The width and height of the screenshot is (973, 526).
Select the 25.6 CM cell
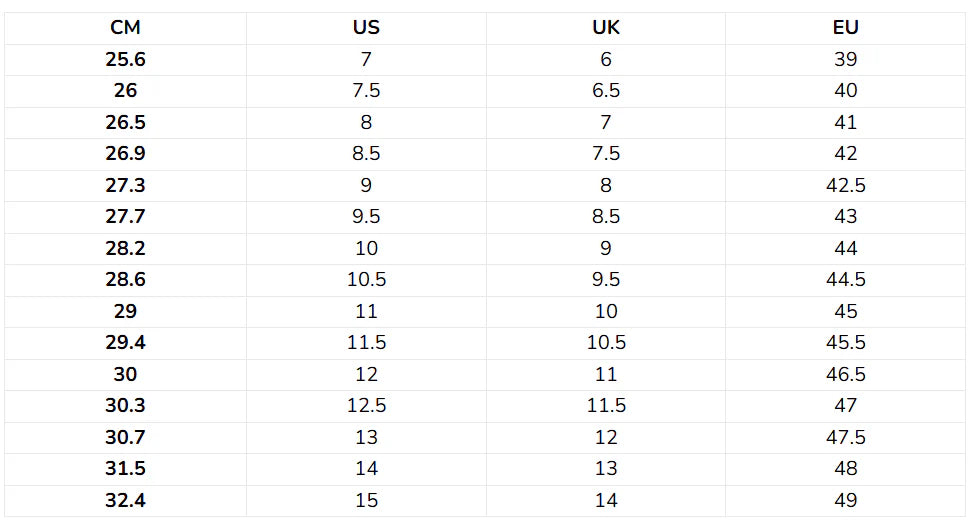tap(125, 60)
